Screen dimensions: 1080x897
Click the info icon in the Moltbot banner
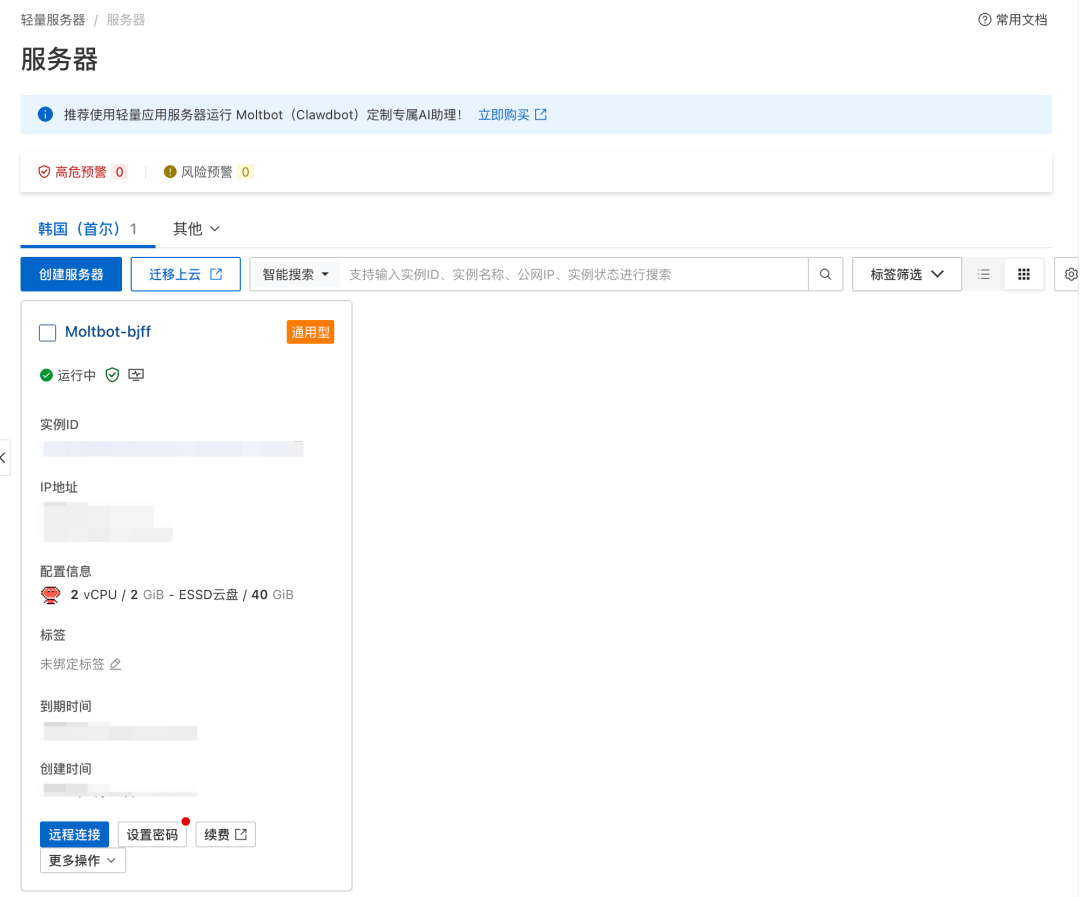coord(44,113)
